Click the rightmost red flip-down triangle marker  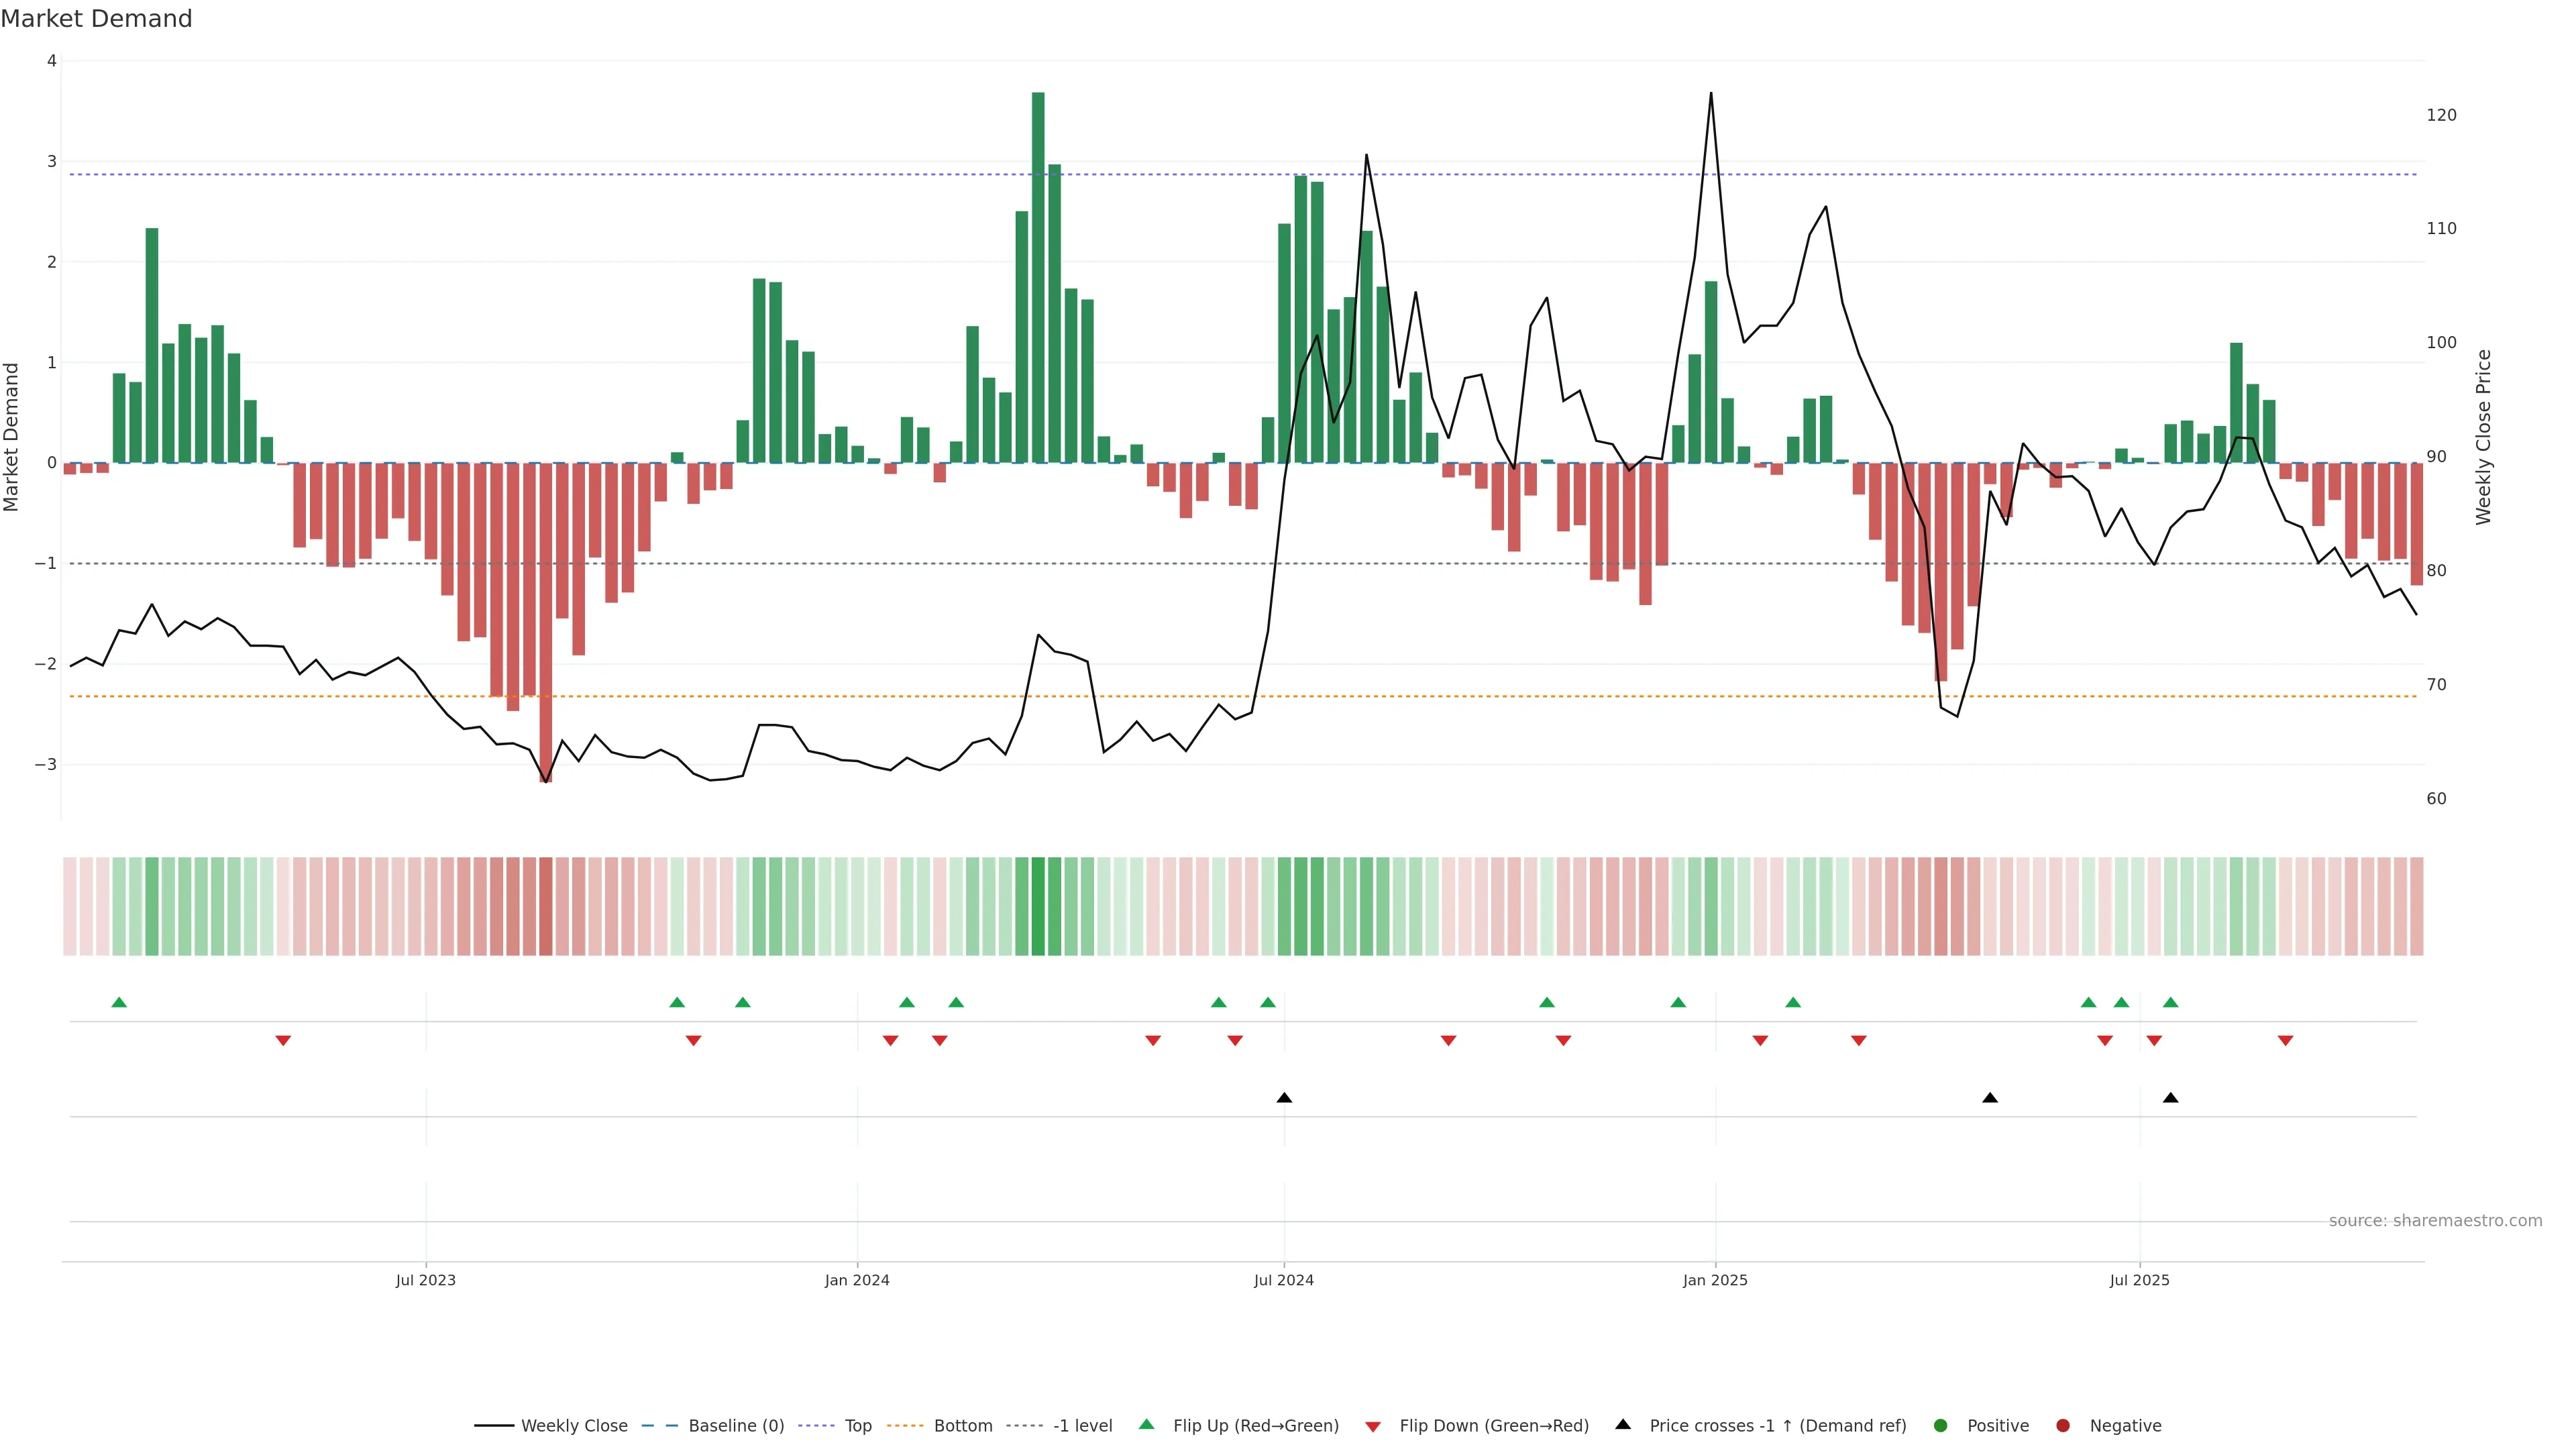(2285, 1041)
